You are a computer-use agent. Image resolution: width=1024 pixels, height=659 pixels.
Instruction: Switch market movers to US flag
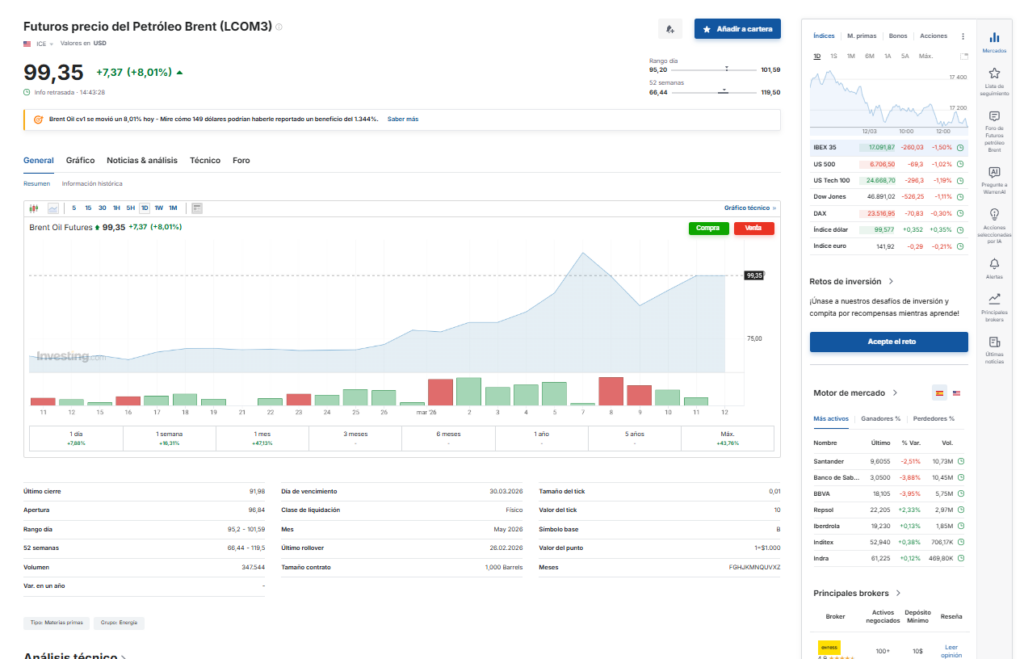click(x=957, y=393)
